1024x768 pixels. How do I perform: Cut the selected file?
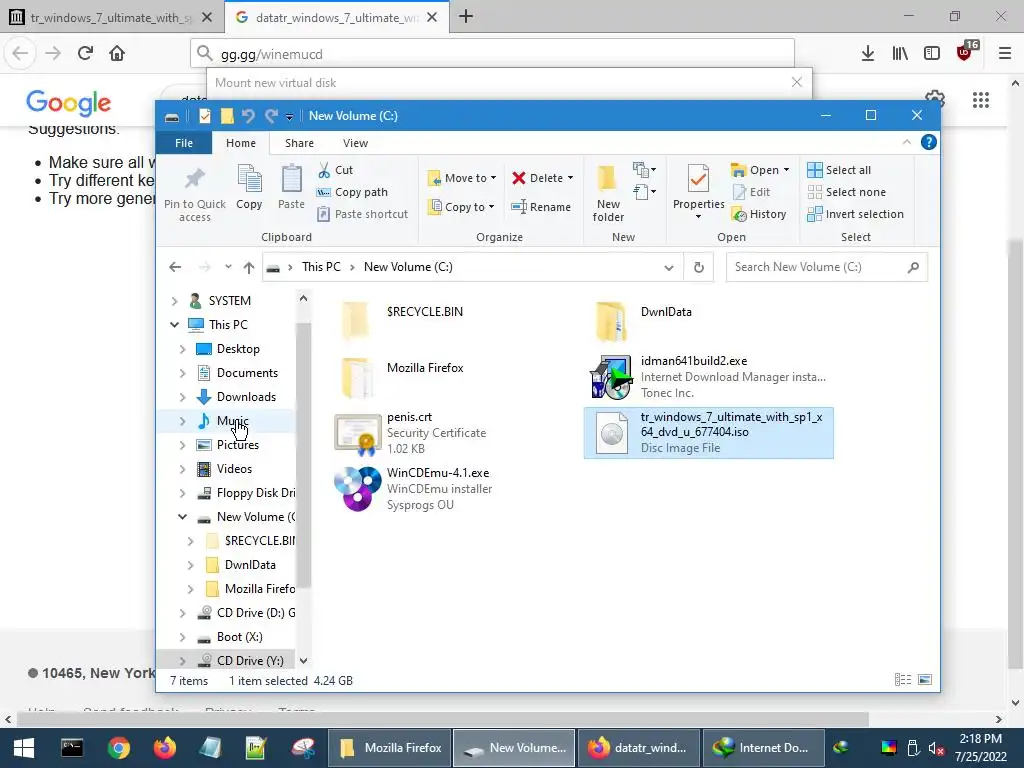click(x=335, y=170)
